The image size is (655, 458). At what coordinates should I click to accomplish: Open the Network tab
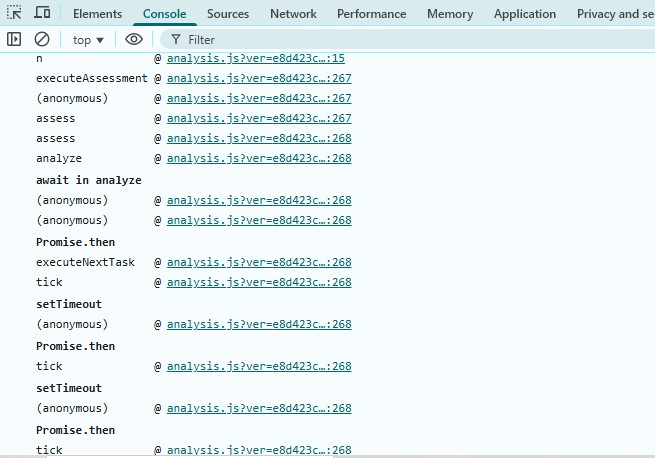[x=293, y=14]
